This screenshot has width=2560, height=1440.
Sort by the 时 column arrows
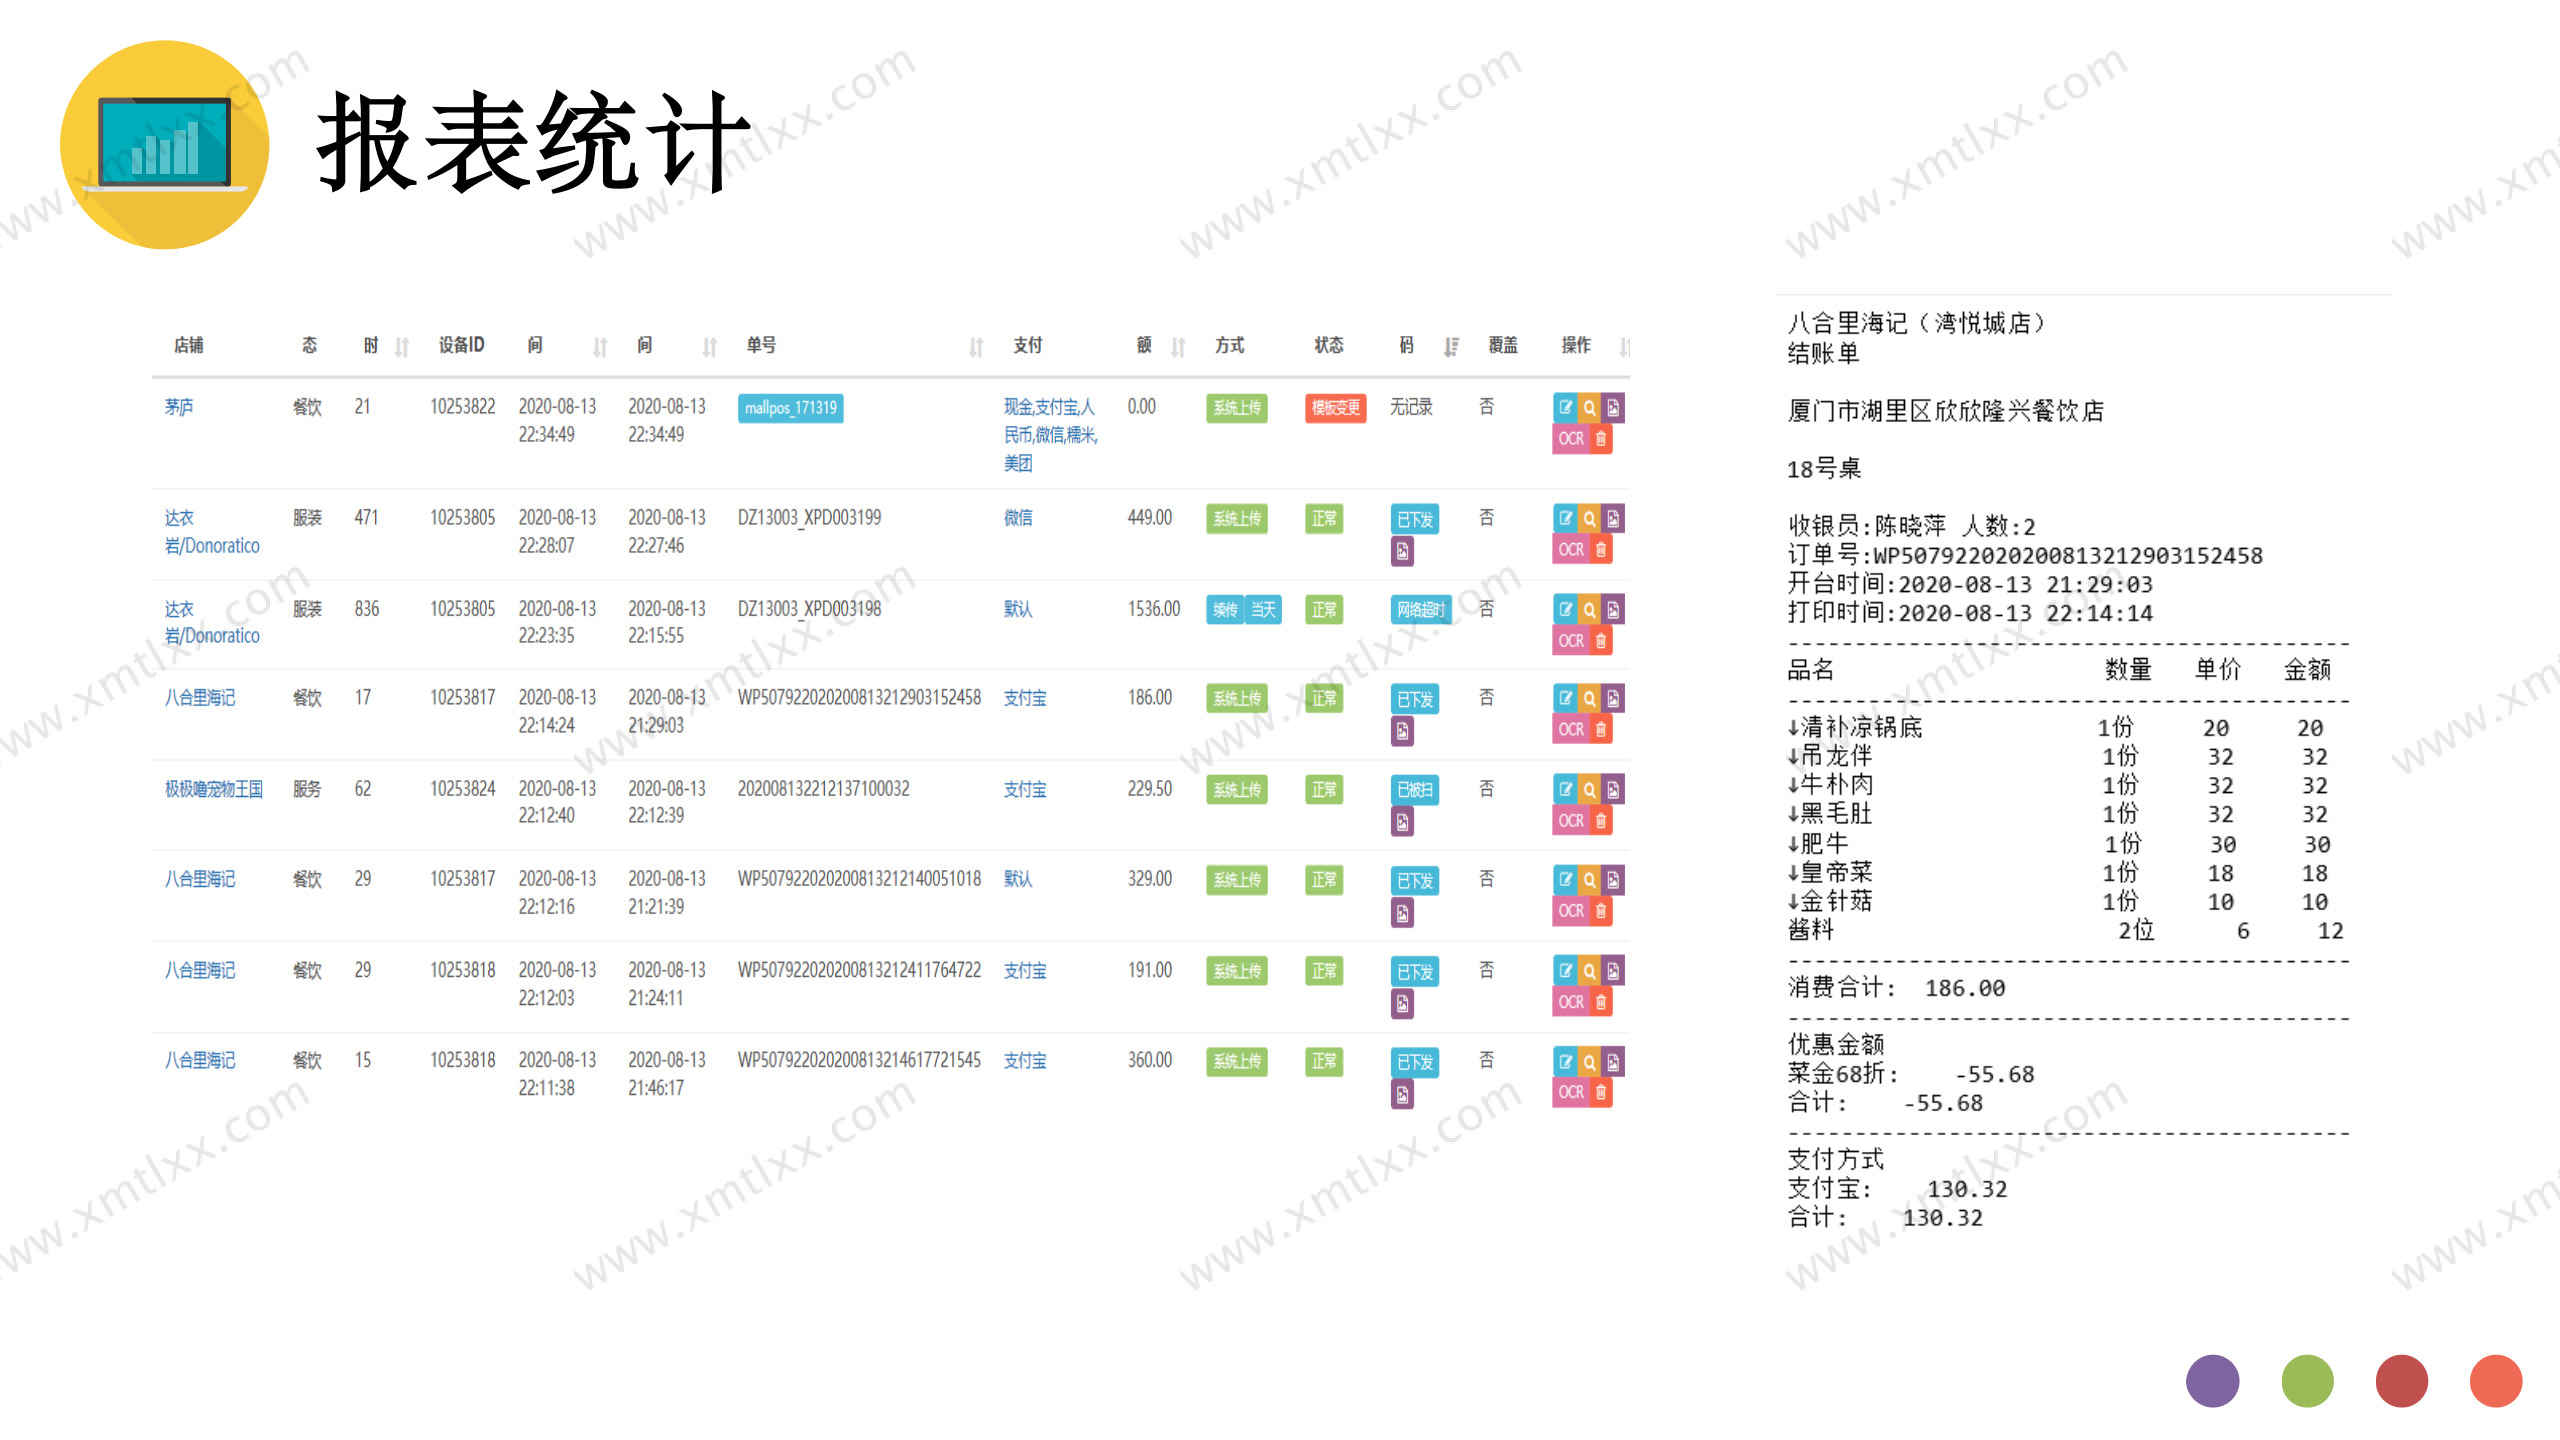[402, 347]
